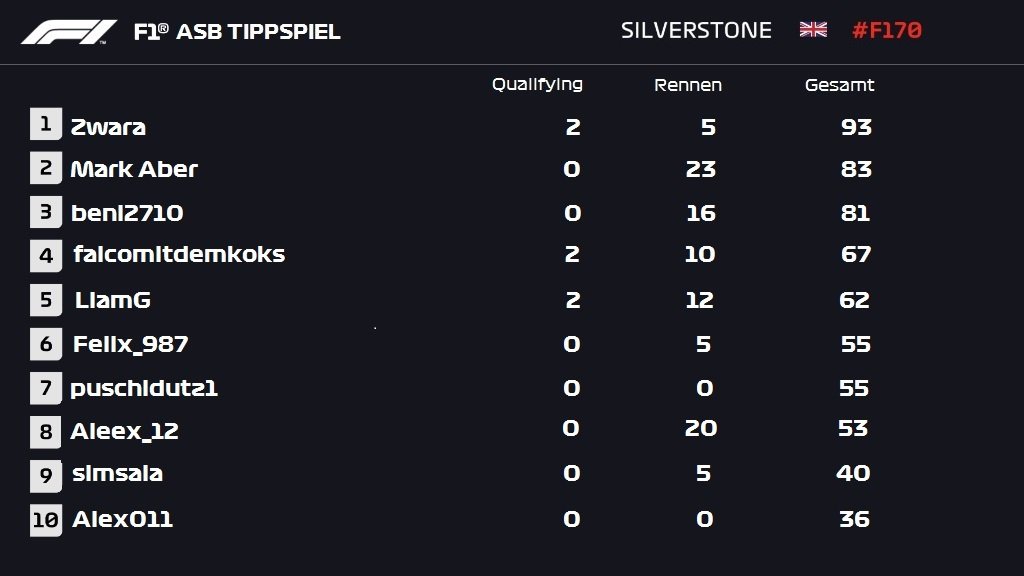Select the Qualifying column header

pos(537,85)
